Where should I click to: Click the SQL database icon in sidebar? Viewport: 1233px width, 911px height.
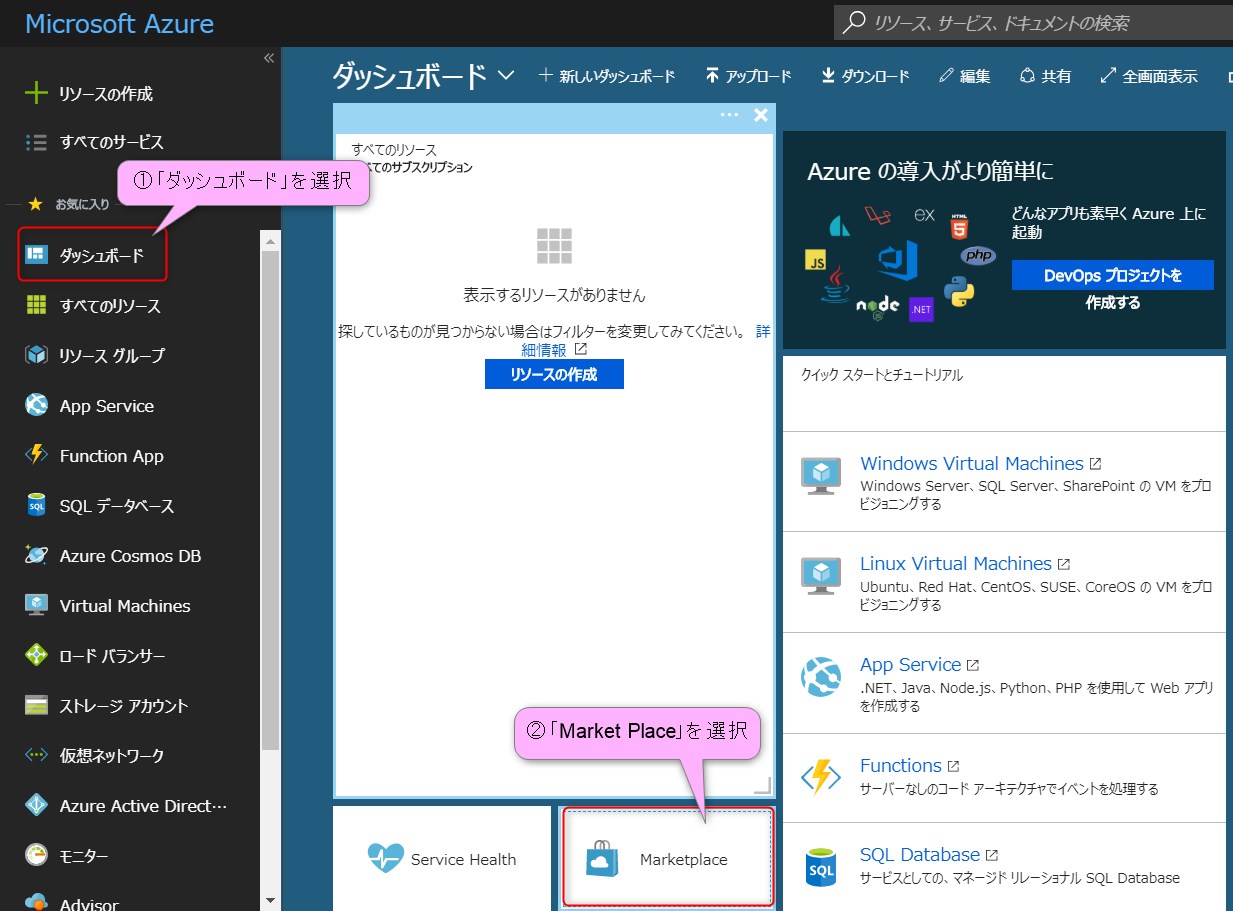point(37,505)
